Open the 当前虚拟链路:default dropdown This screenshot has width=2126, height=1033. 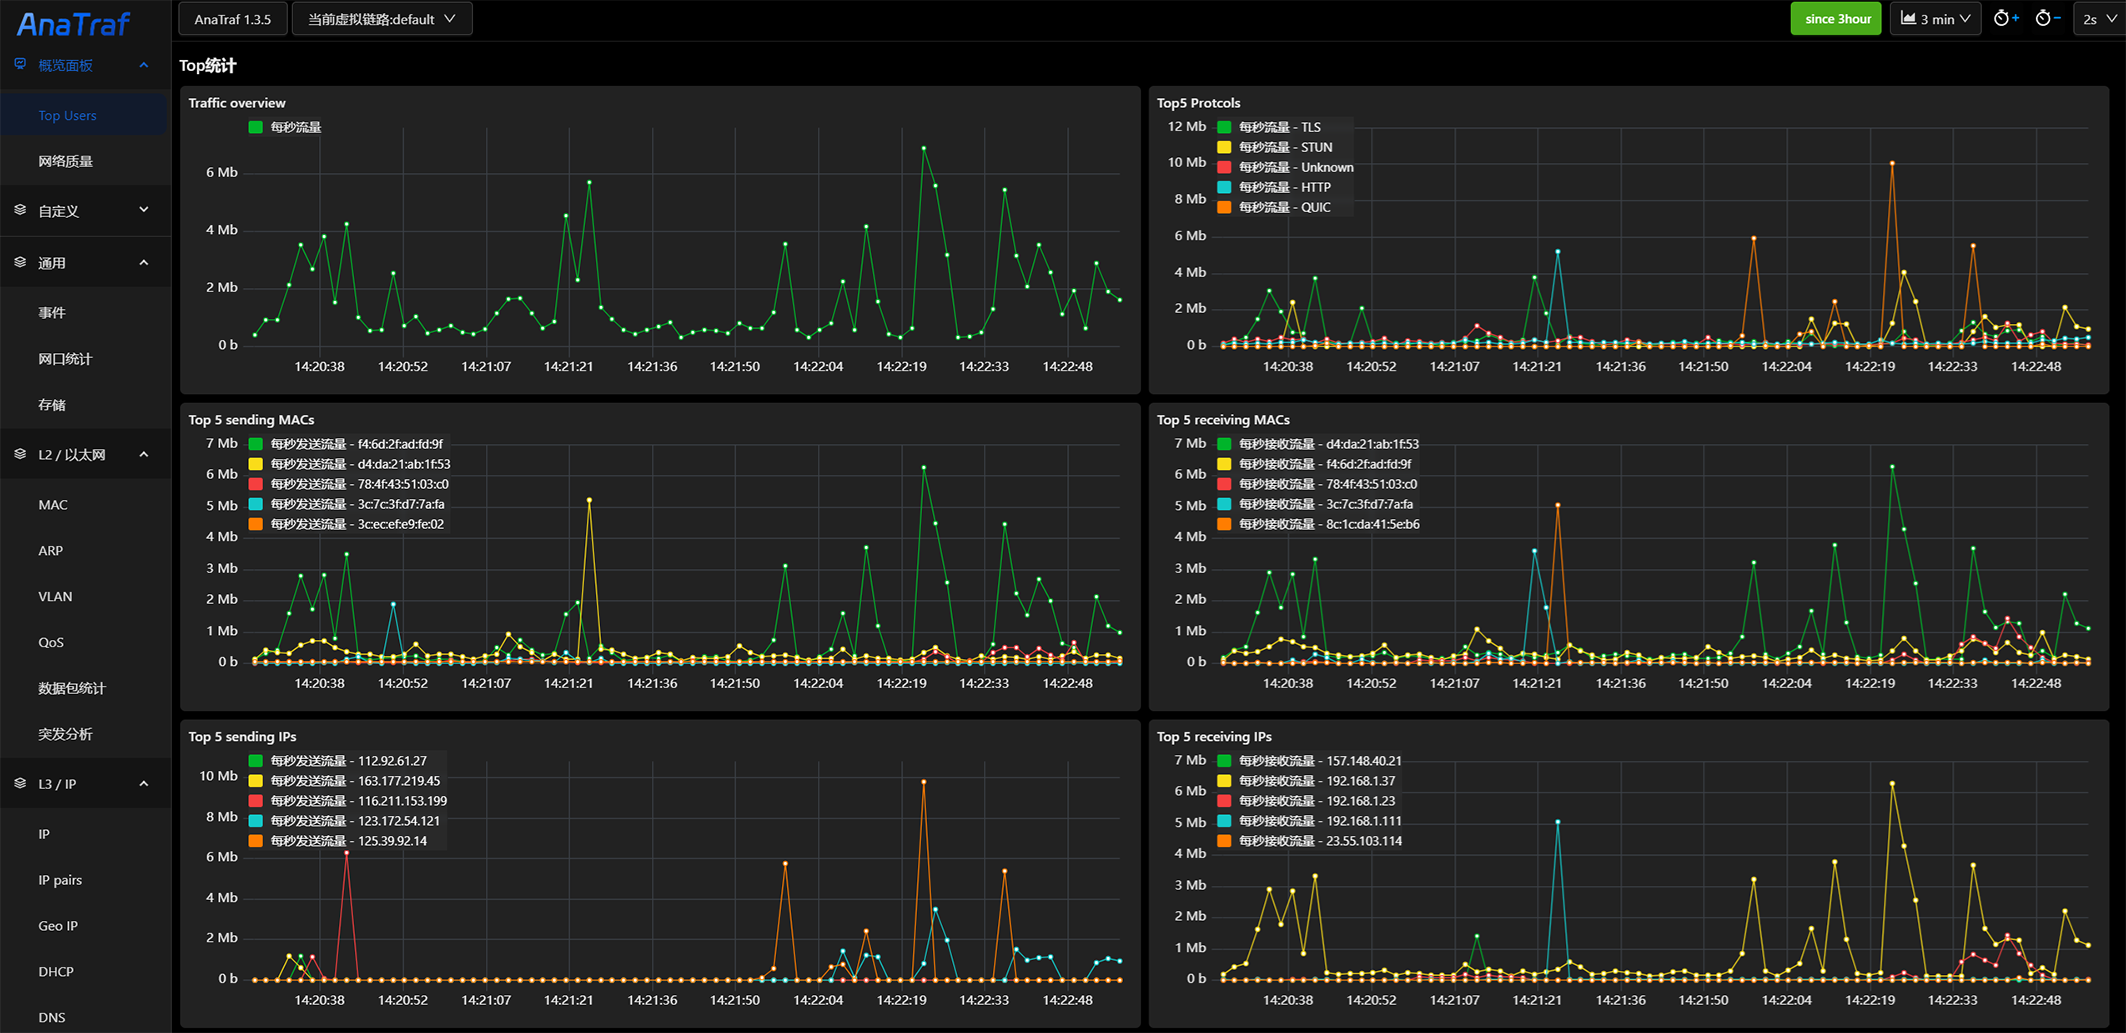tap(382, 19)
